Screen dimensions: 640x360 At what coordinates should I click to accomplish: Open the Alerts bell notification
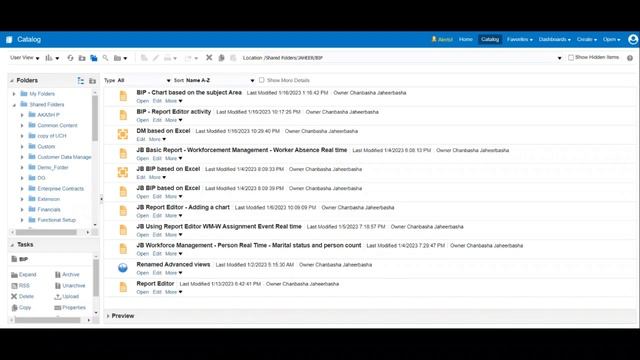point(442,40)
